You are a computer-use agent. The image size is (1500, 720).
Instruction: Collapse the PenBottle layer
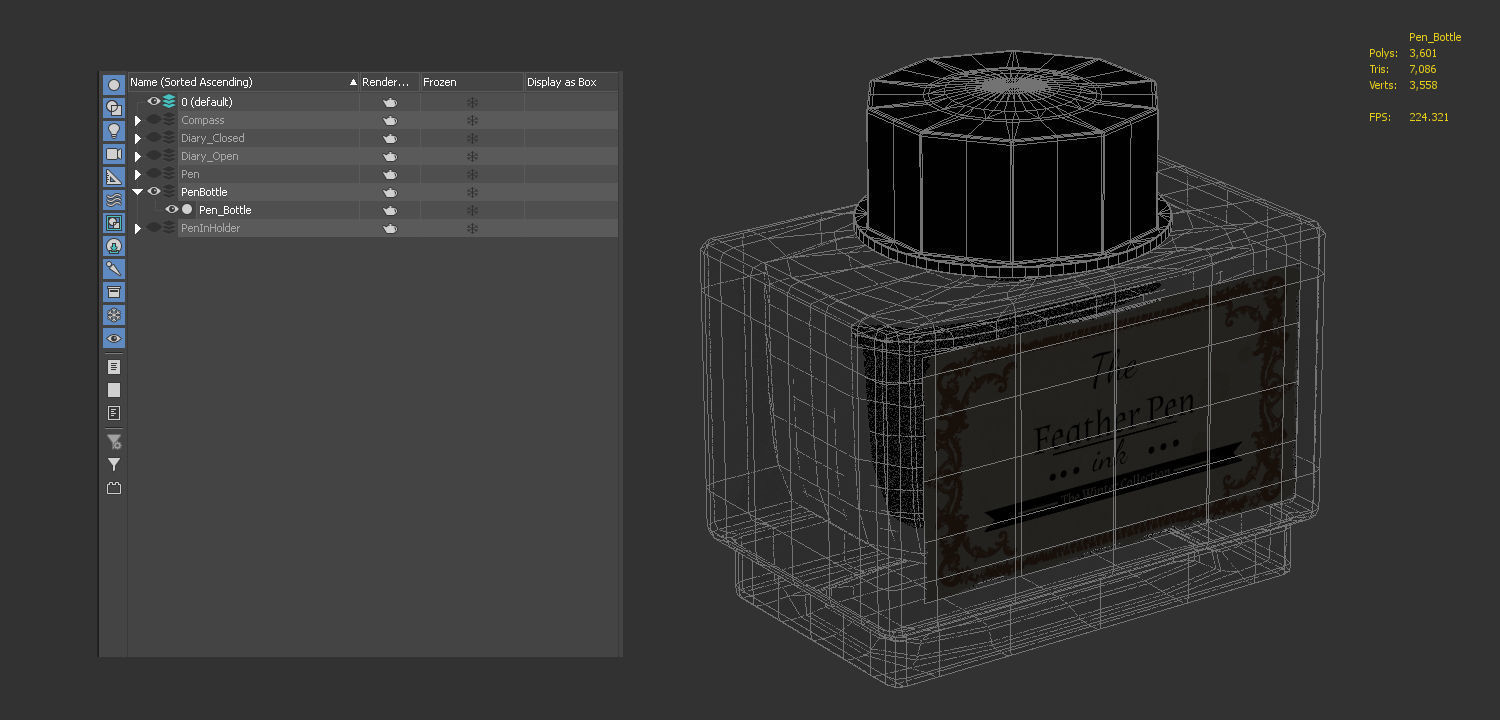[138, 192]
